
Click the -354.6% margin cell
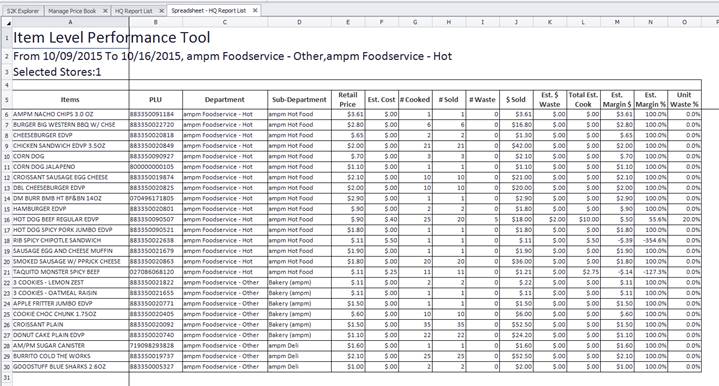651,241
